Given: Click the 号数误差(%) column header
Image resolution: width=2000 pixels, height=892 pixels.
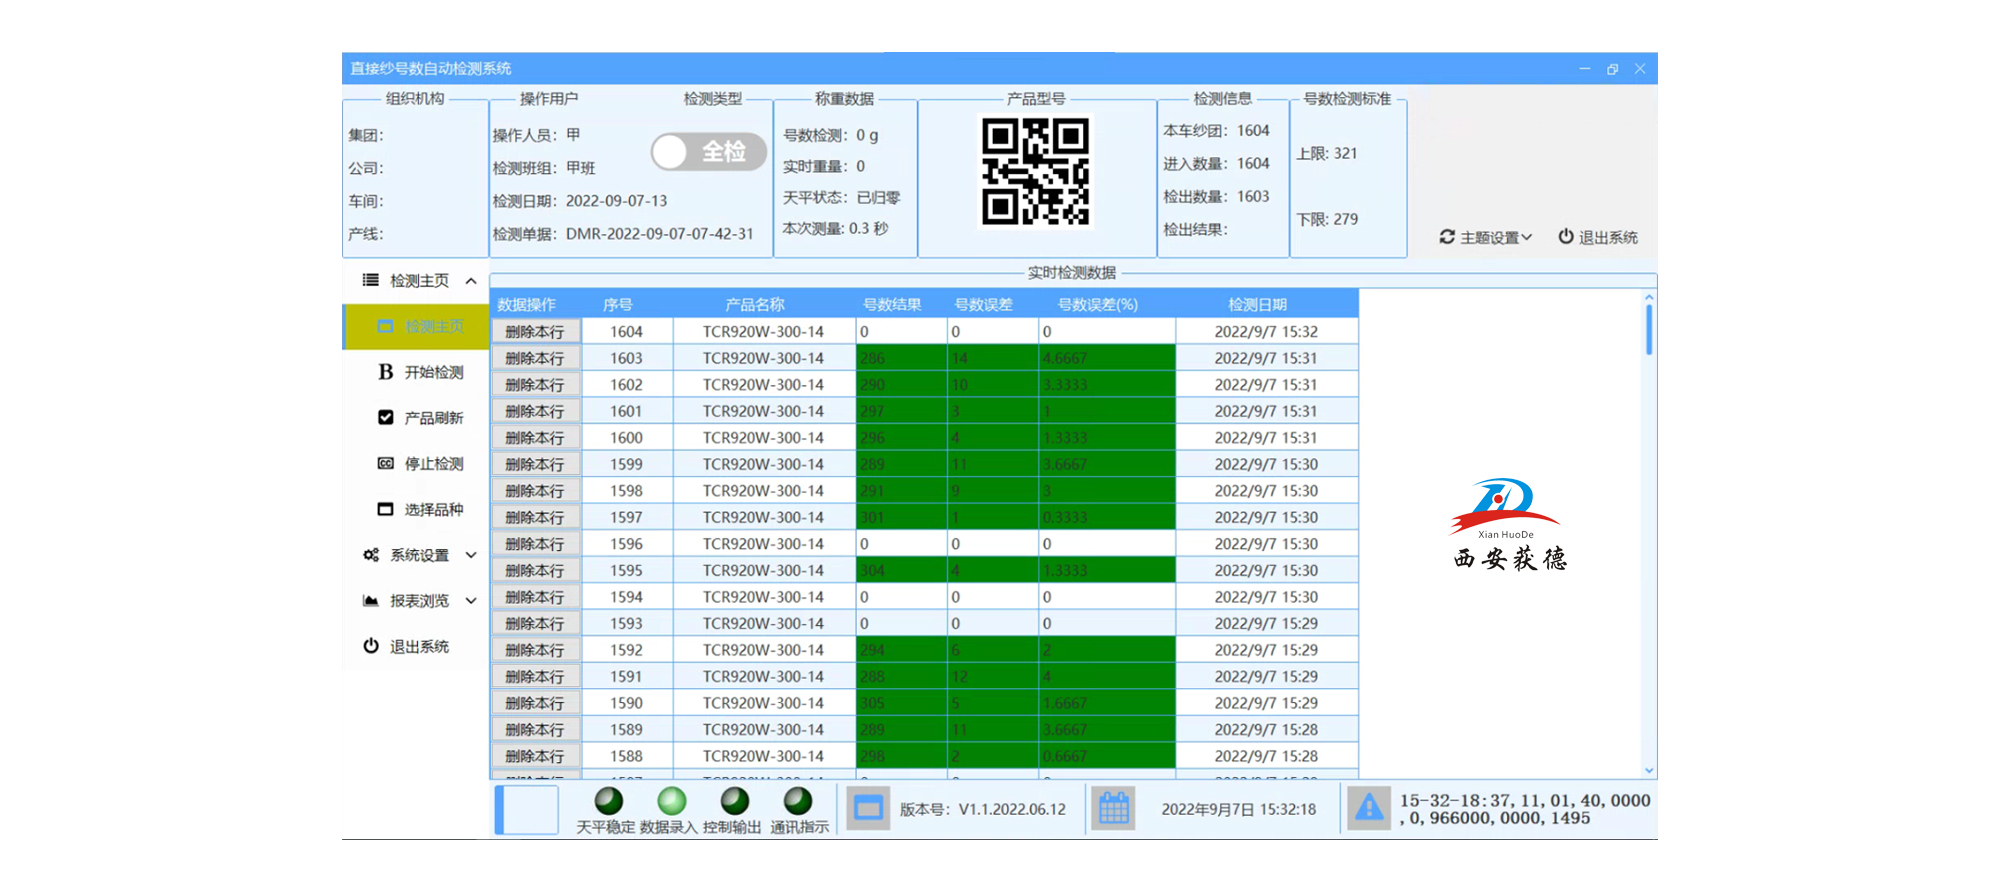Looking at the screenshot, I should [1097, 304].
